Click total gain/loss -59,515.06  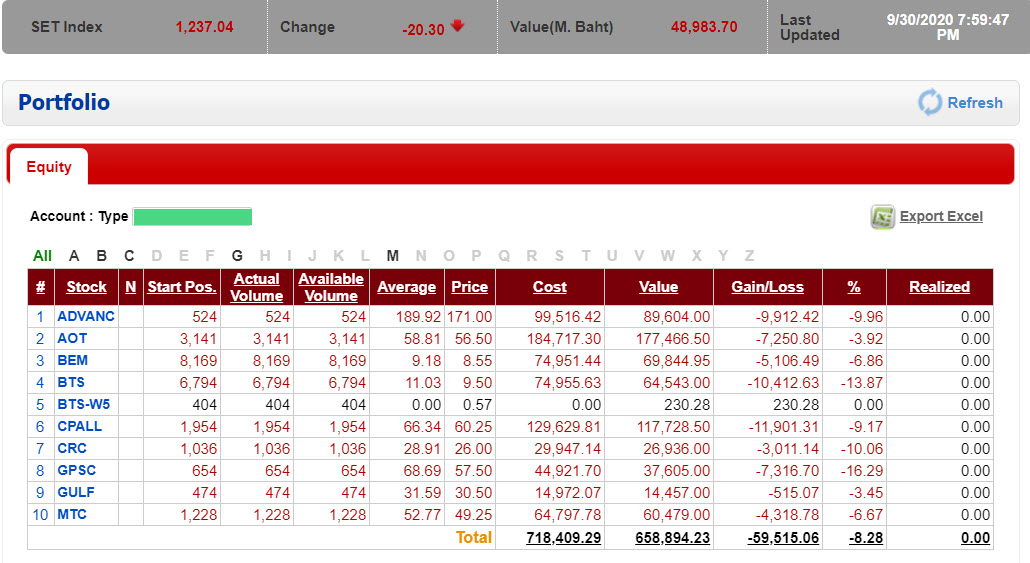coord(783,537)
